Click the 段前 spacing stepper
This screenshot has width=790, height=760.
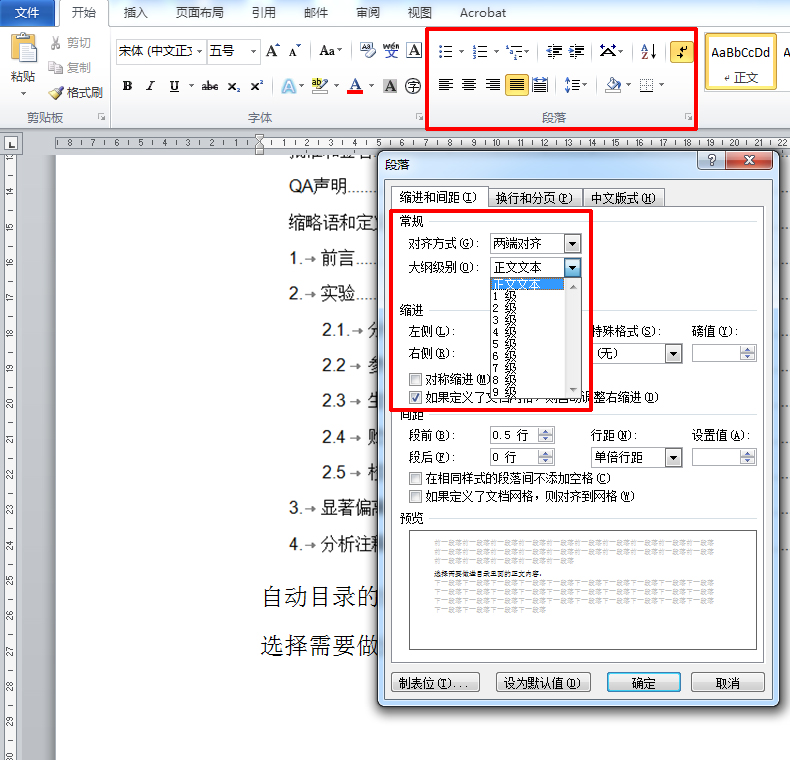[545, 435]
